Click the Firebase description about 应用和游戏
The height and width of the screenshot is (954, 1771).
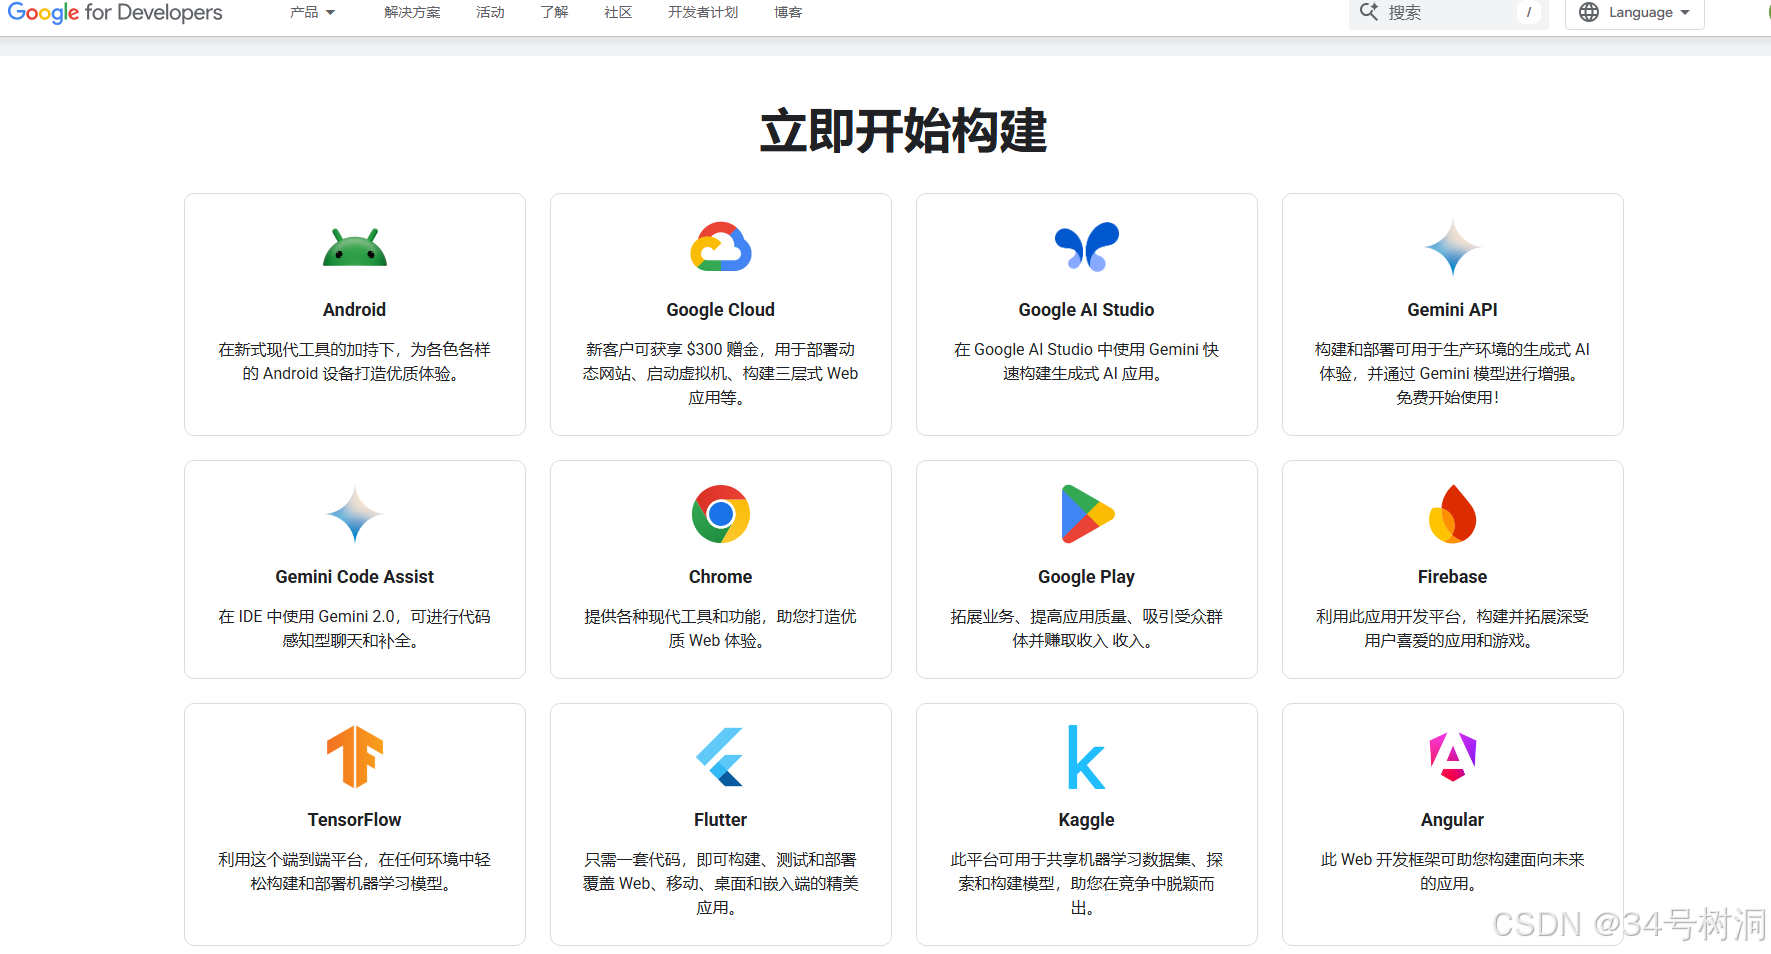1452,629
